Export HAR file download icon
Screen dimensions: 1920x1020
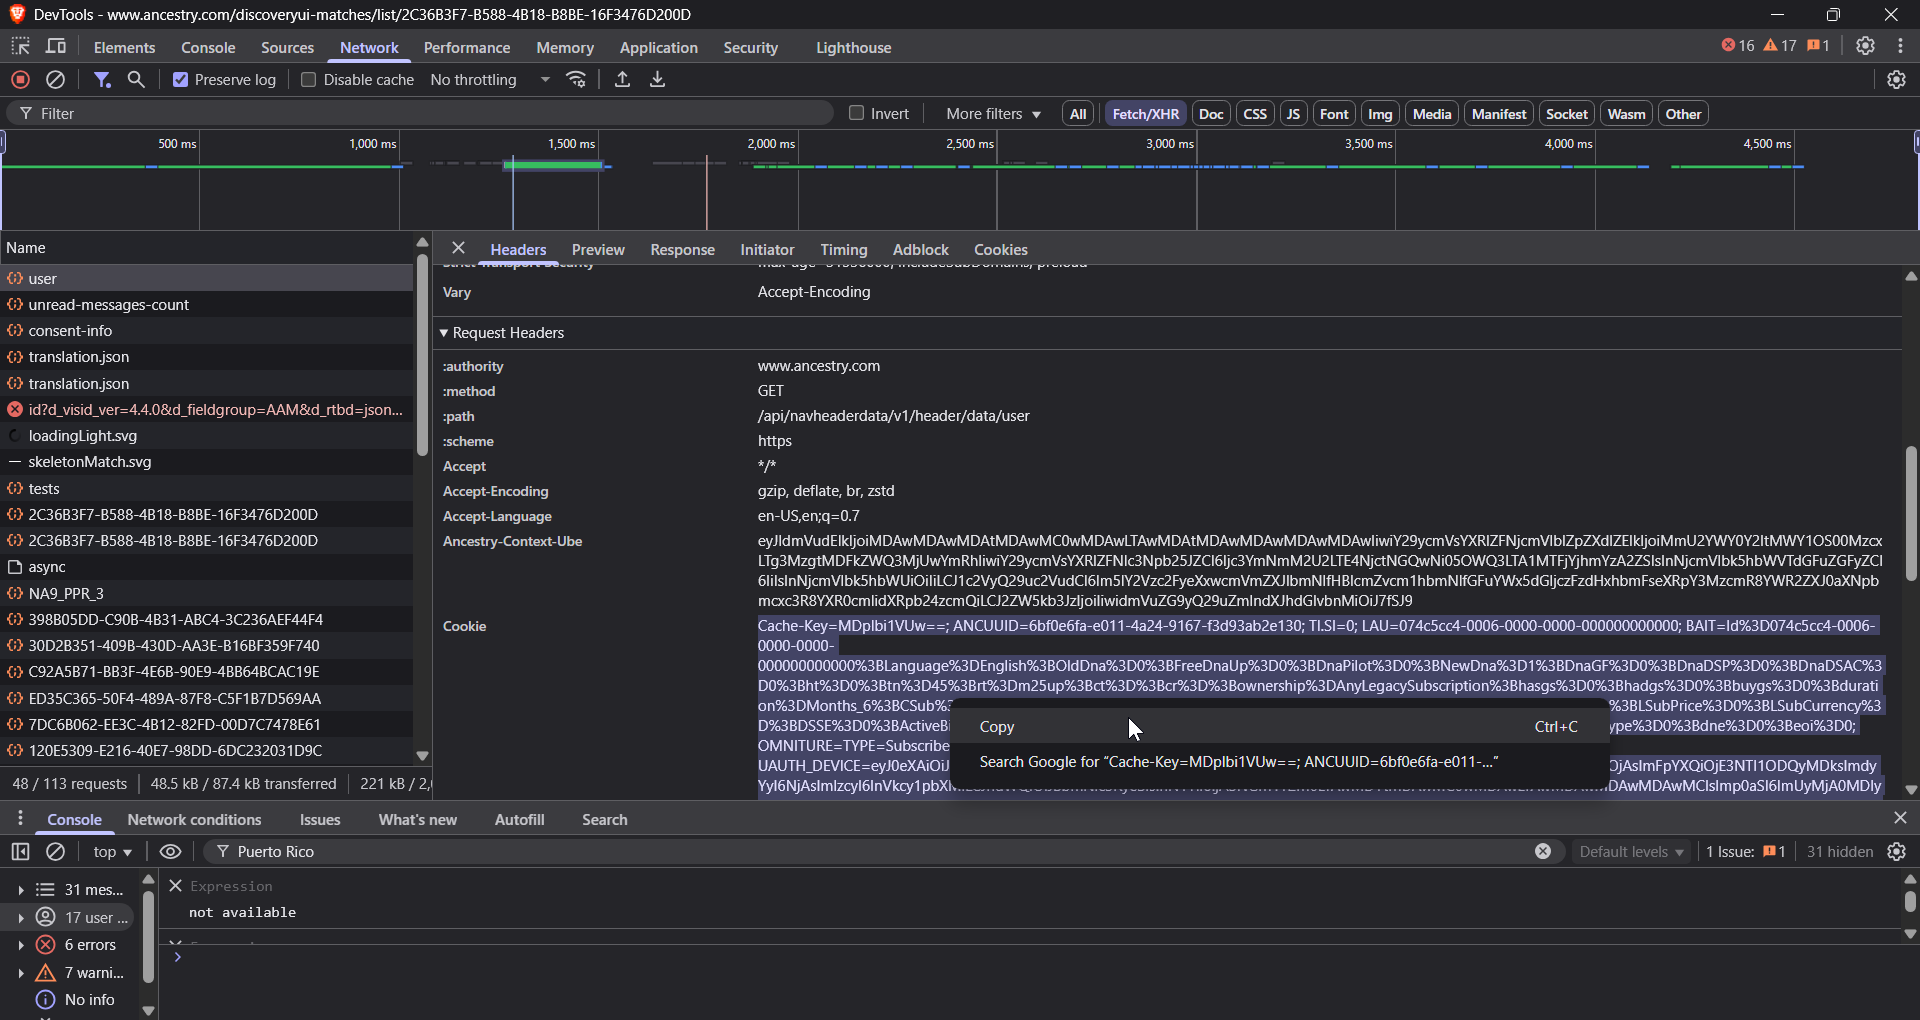[x=657, y=79]
